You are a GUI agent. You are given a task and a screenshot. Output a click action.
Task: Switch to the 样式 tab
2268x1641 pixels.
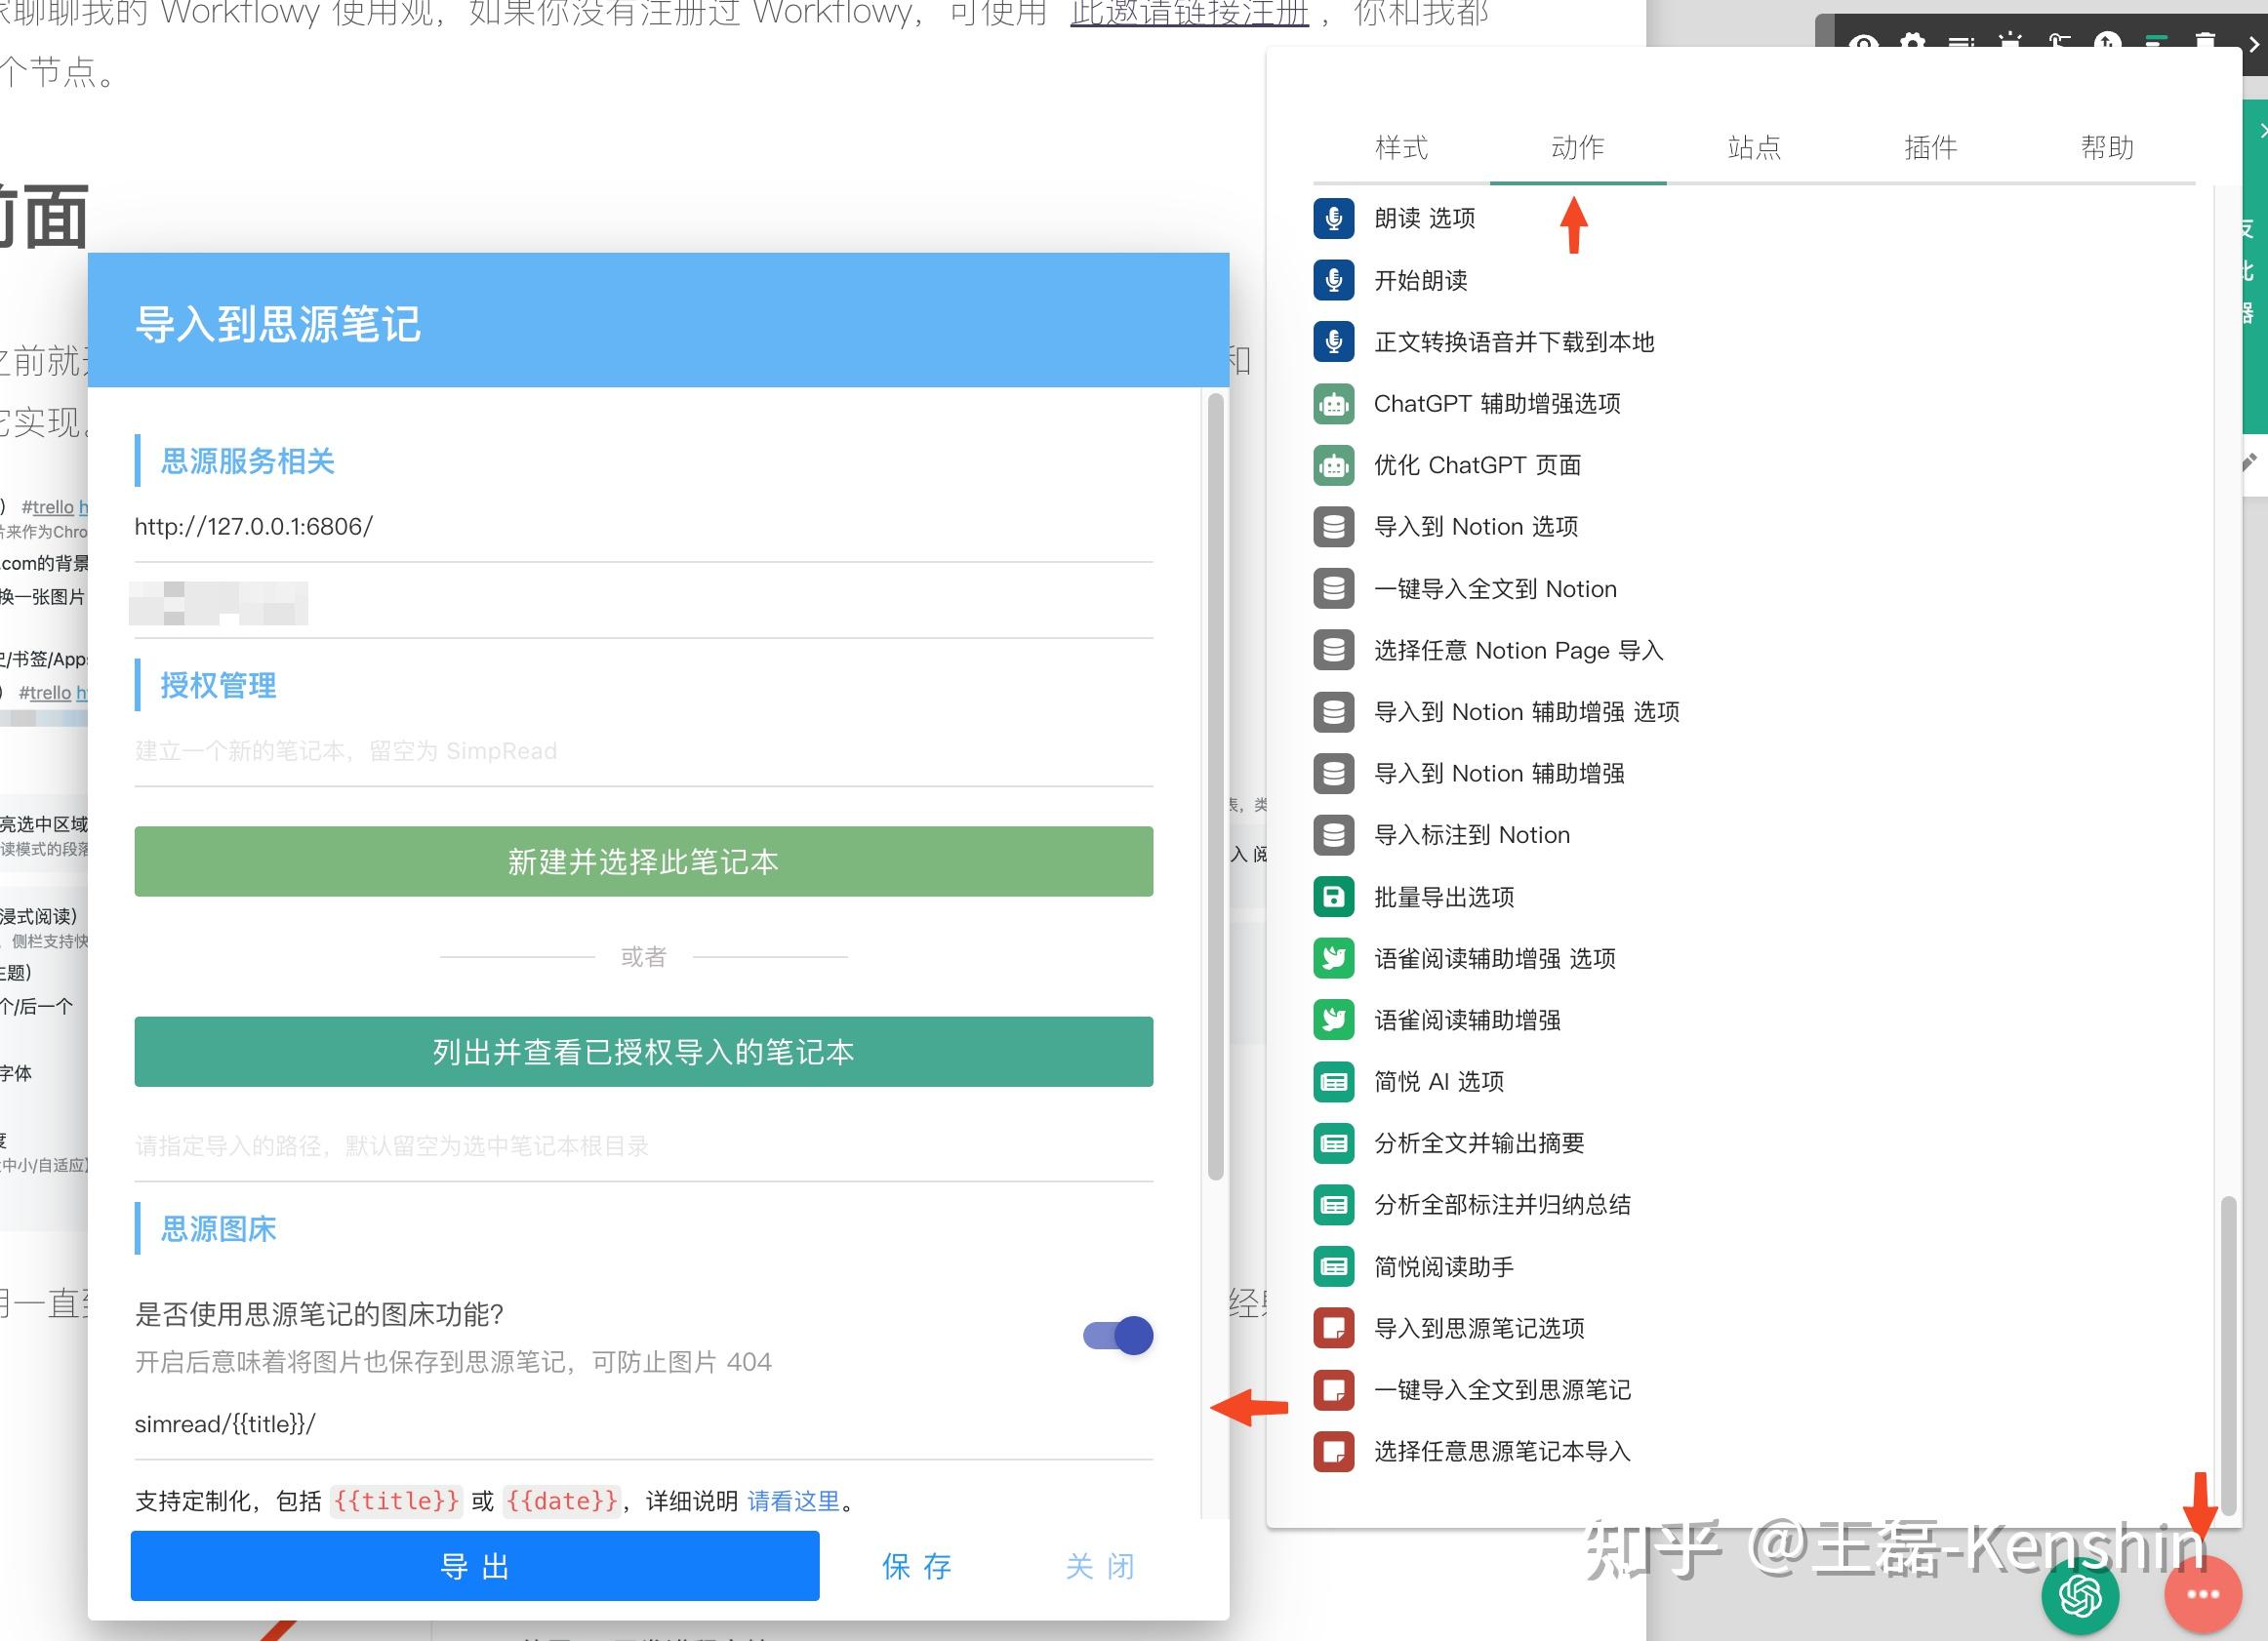click(x=1401, y=148)
